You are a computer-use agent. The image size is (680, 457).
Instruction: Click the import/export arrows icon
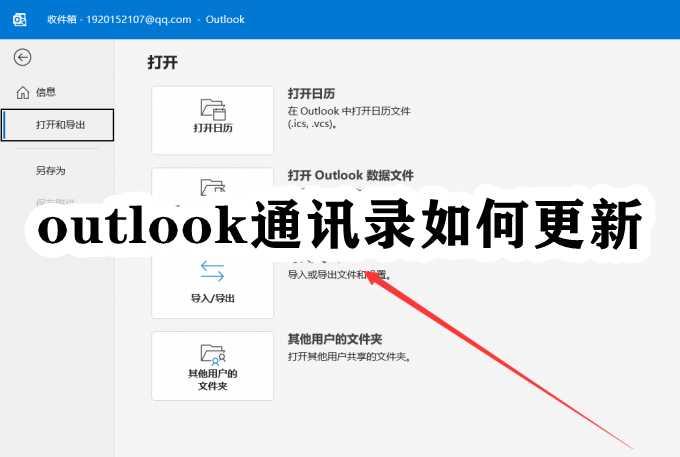212,271
